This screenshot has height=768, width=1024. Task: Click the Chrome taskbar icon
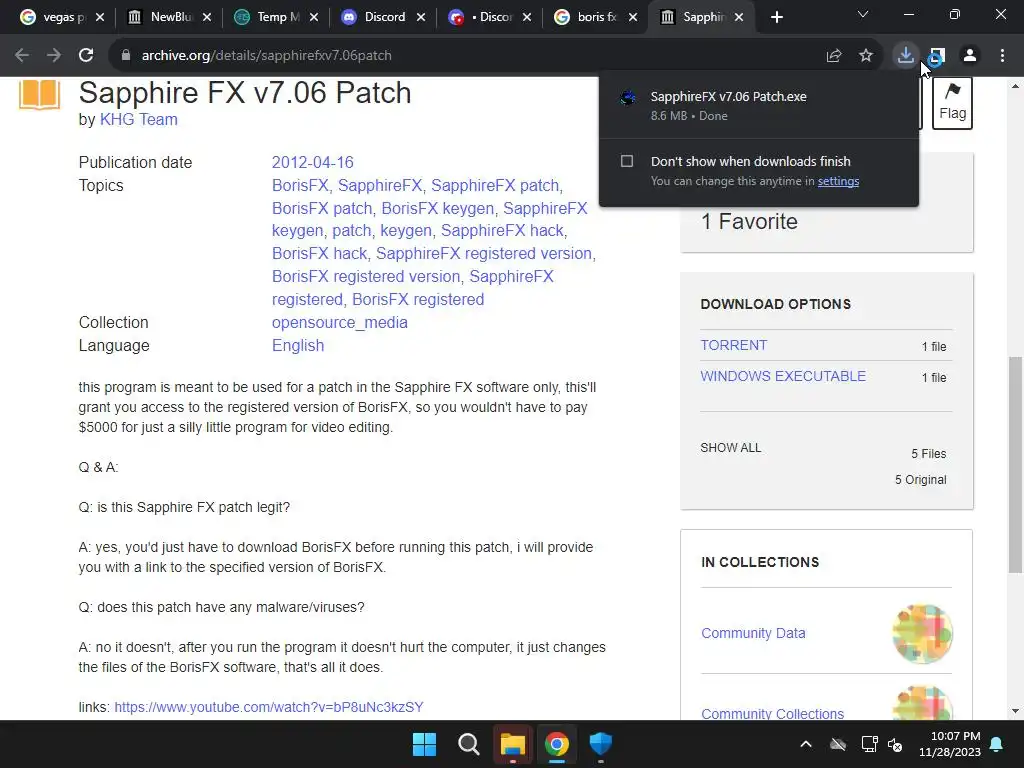coord(556,744)
